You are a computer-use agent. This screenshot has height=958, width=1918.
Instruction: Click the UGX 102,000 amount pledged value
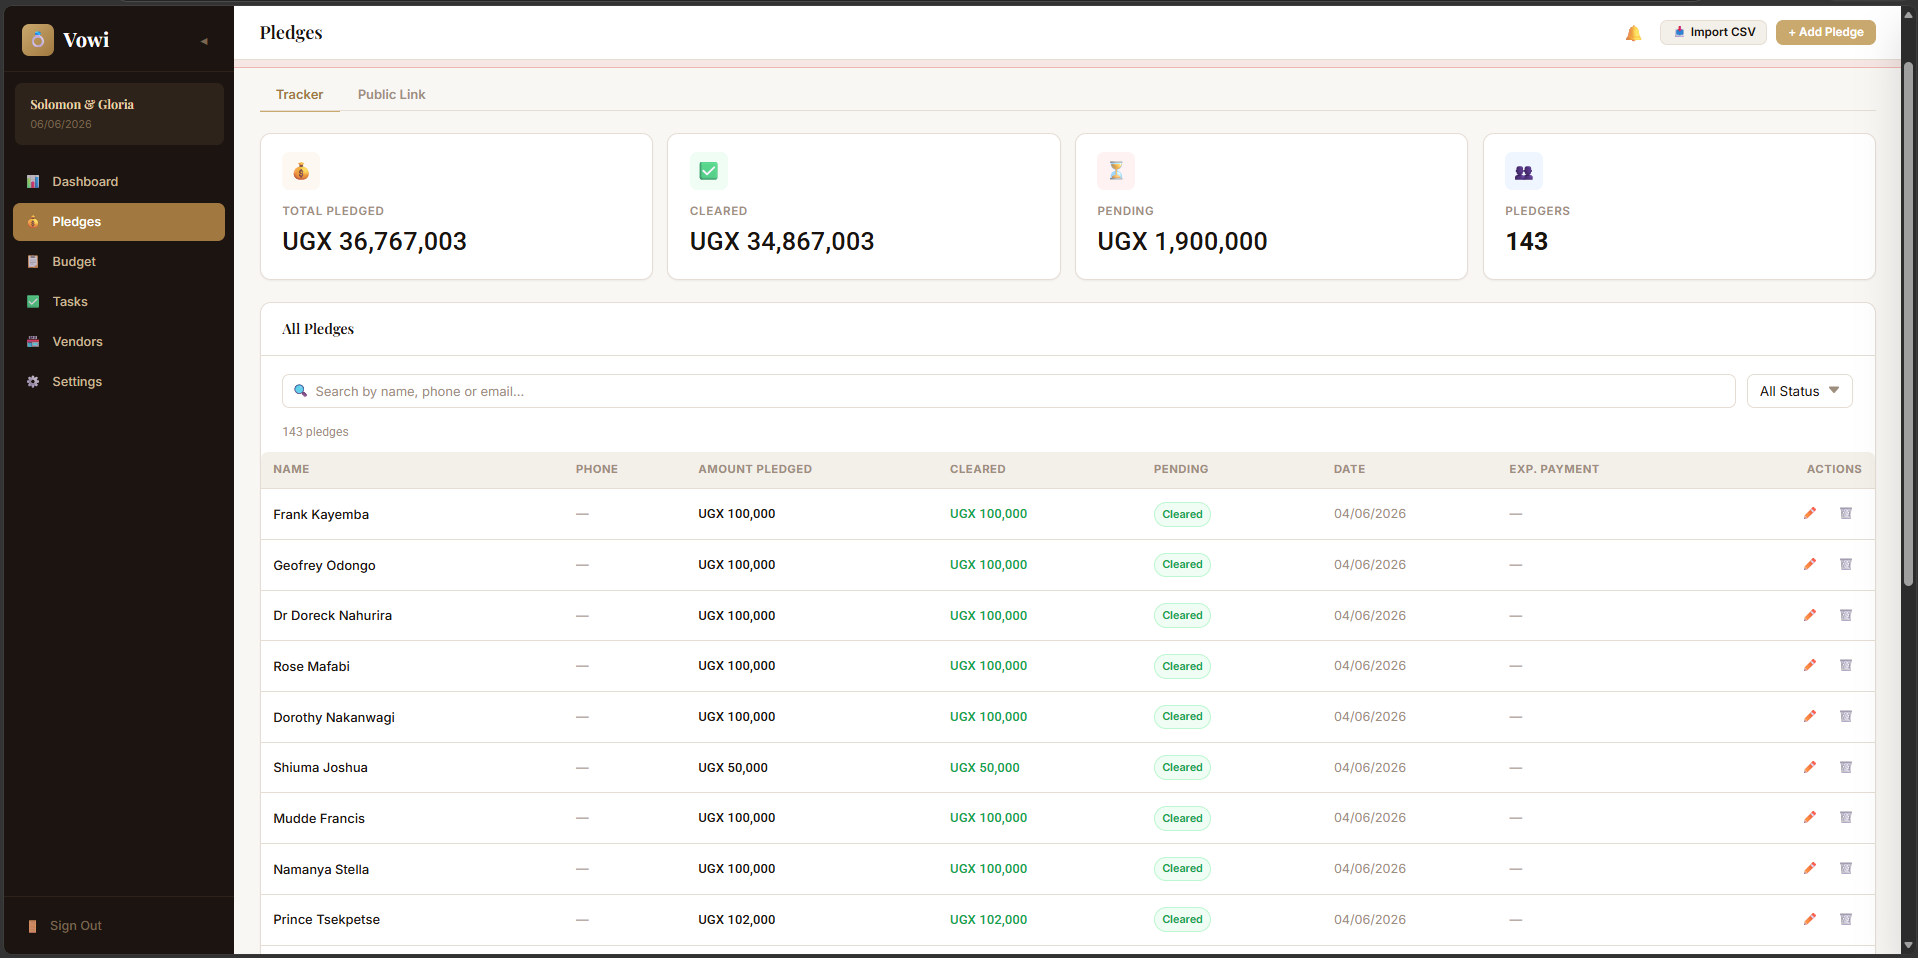click(x=736, y=920)
